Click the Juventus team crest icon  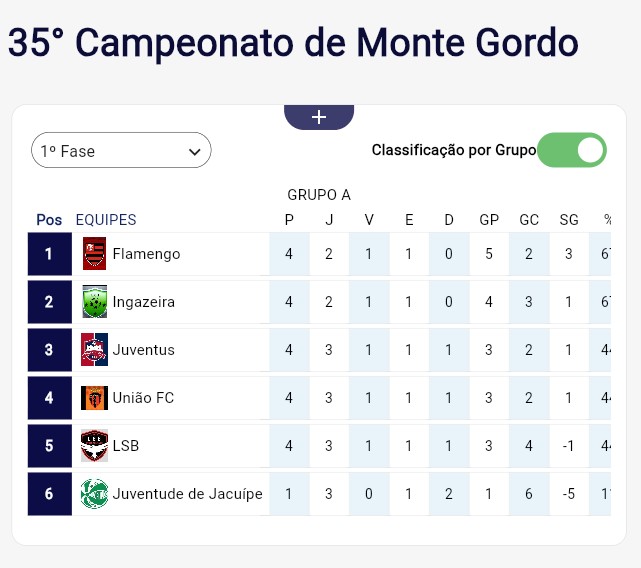coord(94,350)
